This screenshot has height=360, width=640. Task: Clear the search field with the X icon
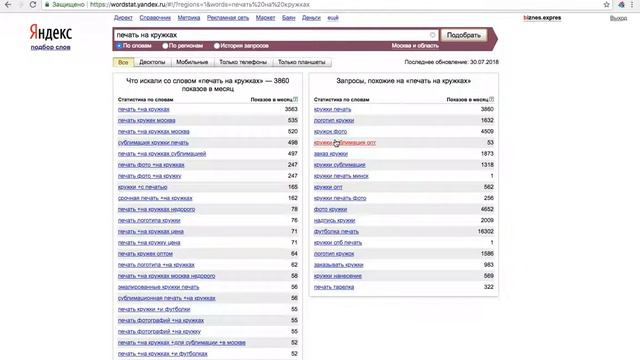point(433,35)
